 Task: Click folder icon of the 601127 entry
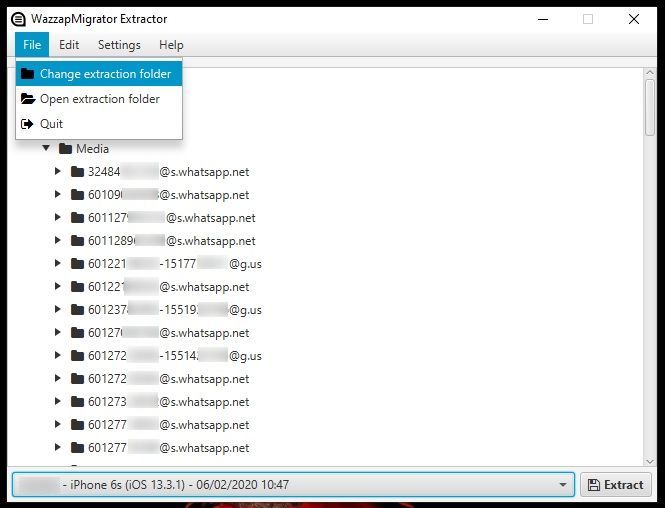pyautogui.click(x=77, y=218)
